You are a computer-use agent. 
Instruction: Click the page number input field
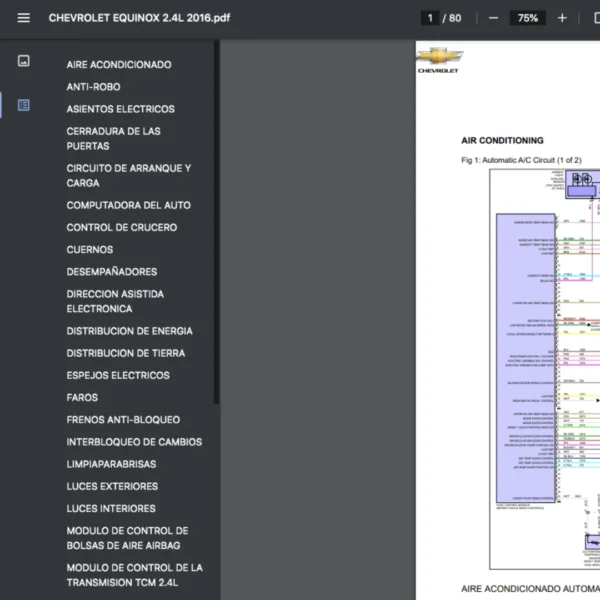431,18
